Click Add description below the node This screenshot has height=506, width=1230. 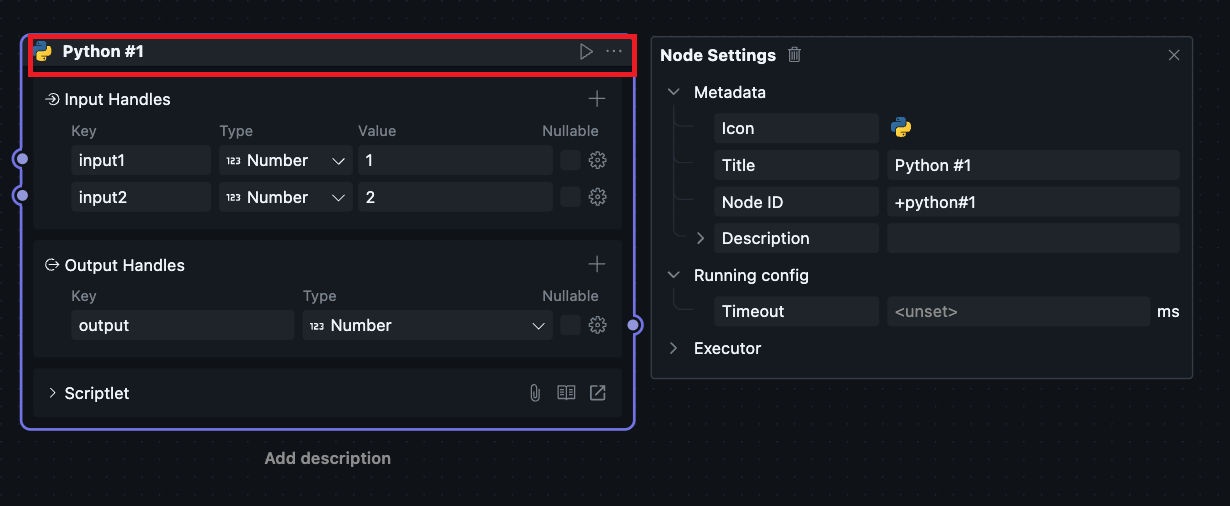click(x=327, y=458)
